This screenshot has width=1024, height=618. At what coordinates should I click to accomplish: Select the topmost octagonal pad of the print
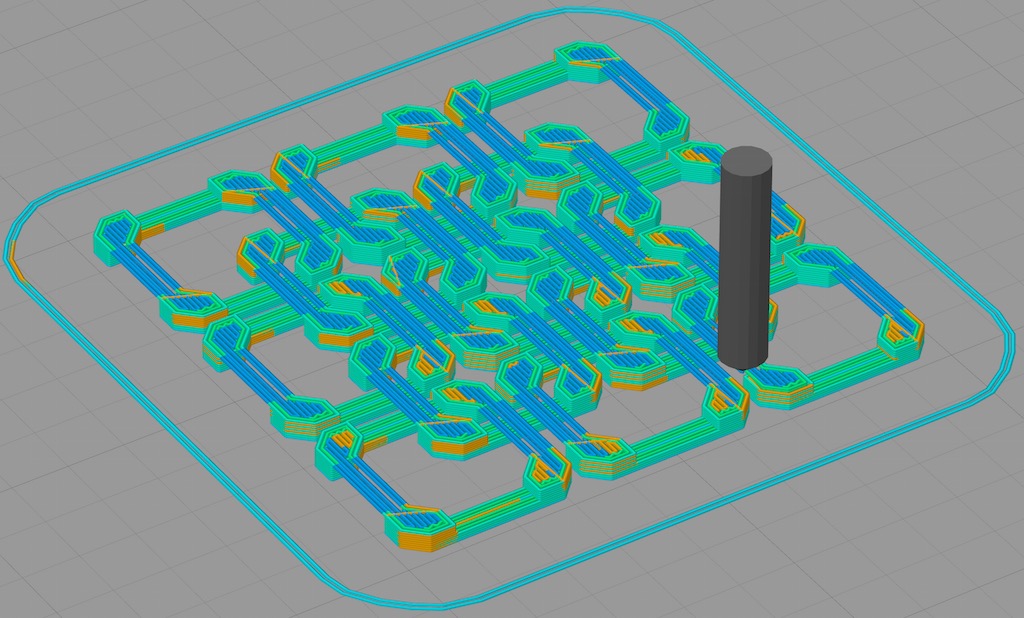click(583, 62)
